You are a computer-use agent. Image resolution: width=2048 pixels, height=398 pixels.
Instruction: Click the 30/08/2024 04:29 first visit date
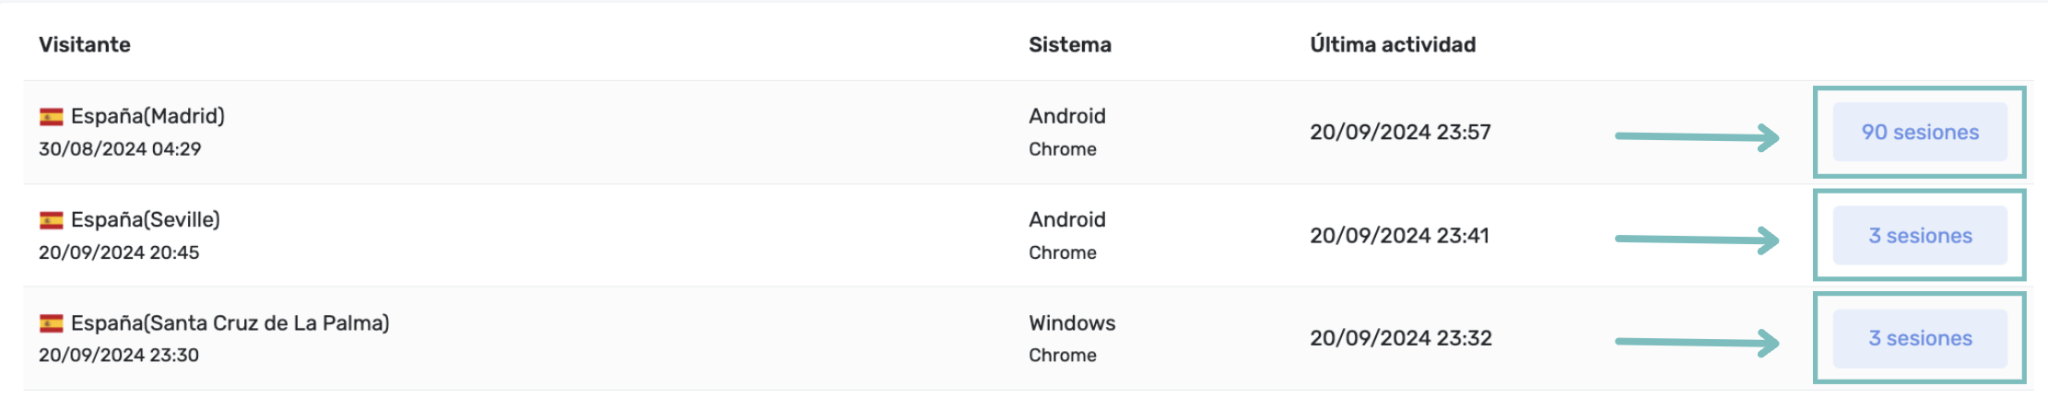(120, 149)
